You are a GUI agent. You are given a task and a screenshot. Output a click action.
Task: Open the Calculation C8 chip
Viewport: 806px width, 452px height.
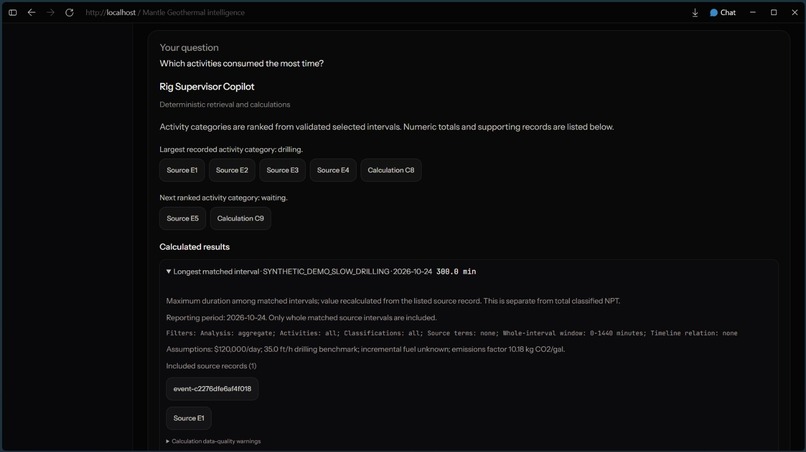391,170
